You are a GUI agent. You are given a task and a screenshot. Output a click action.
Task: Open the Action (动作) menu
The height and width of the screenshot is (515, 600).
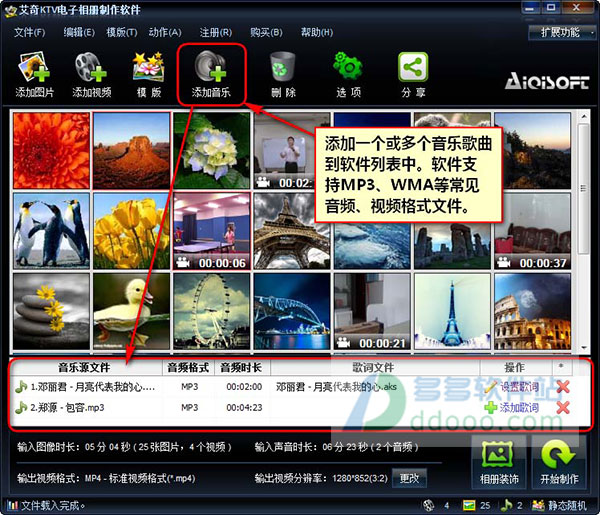pos(165,33)
